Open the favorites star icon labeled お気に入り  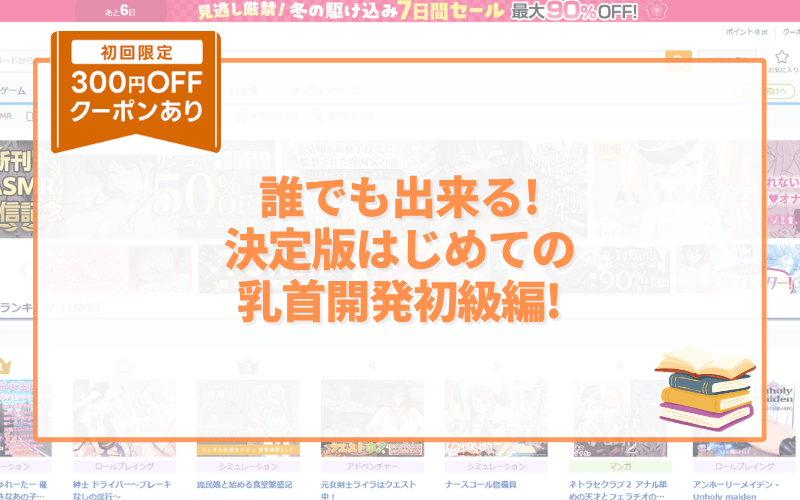tap(782, 61)
